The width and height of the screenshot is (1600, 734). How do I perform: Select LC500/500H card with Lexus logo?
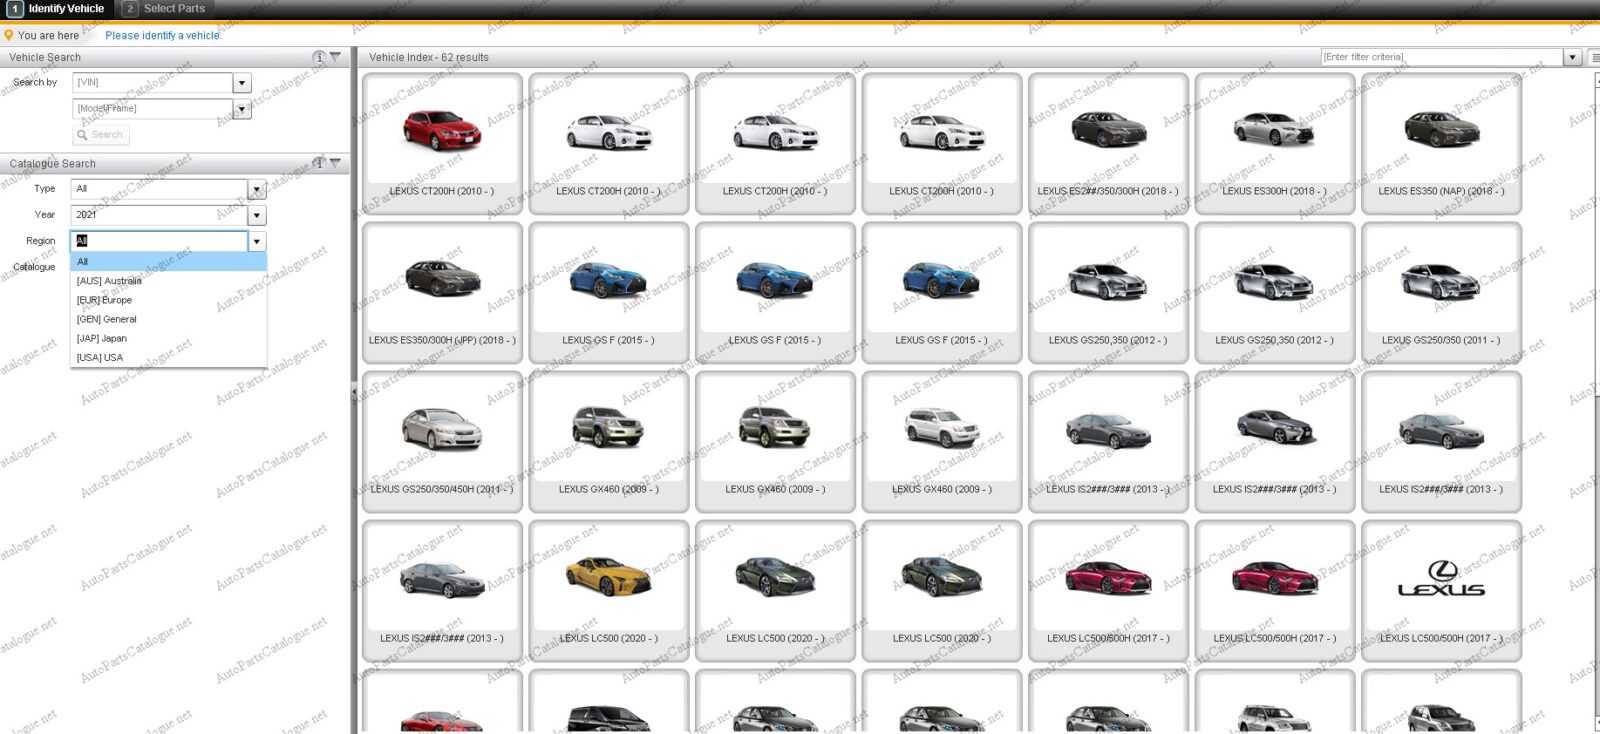click(x=1441, y=590)
